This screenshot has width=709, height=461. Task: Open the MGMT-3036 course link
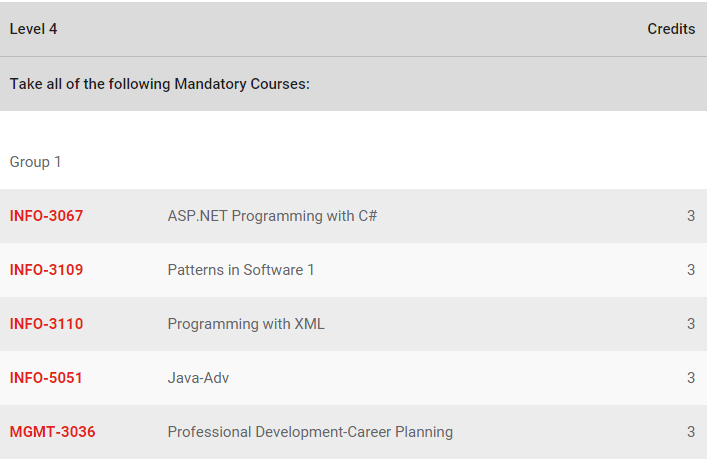click(52, 432)
